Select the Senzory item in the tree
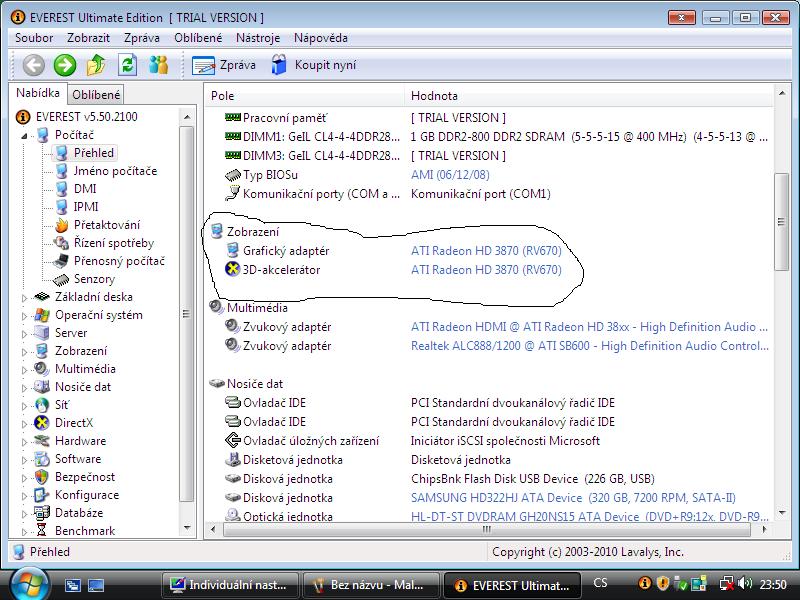The image size is (800, 600). 93,279
